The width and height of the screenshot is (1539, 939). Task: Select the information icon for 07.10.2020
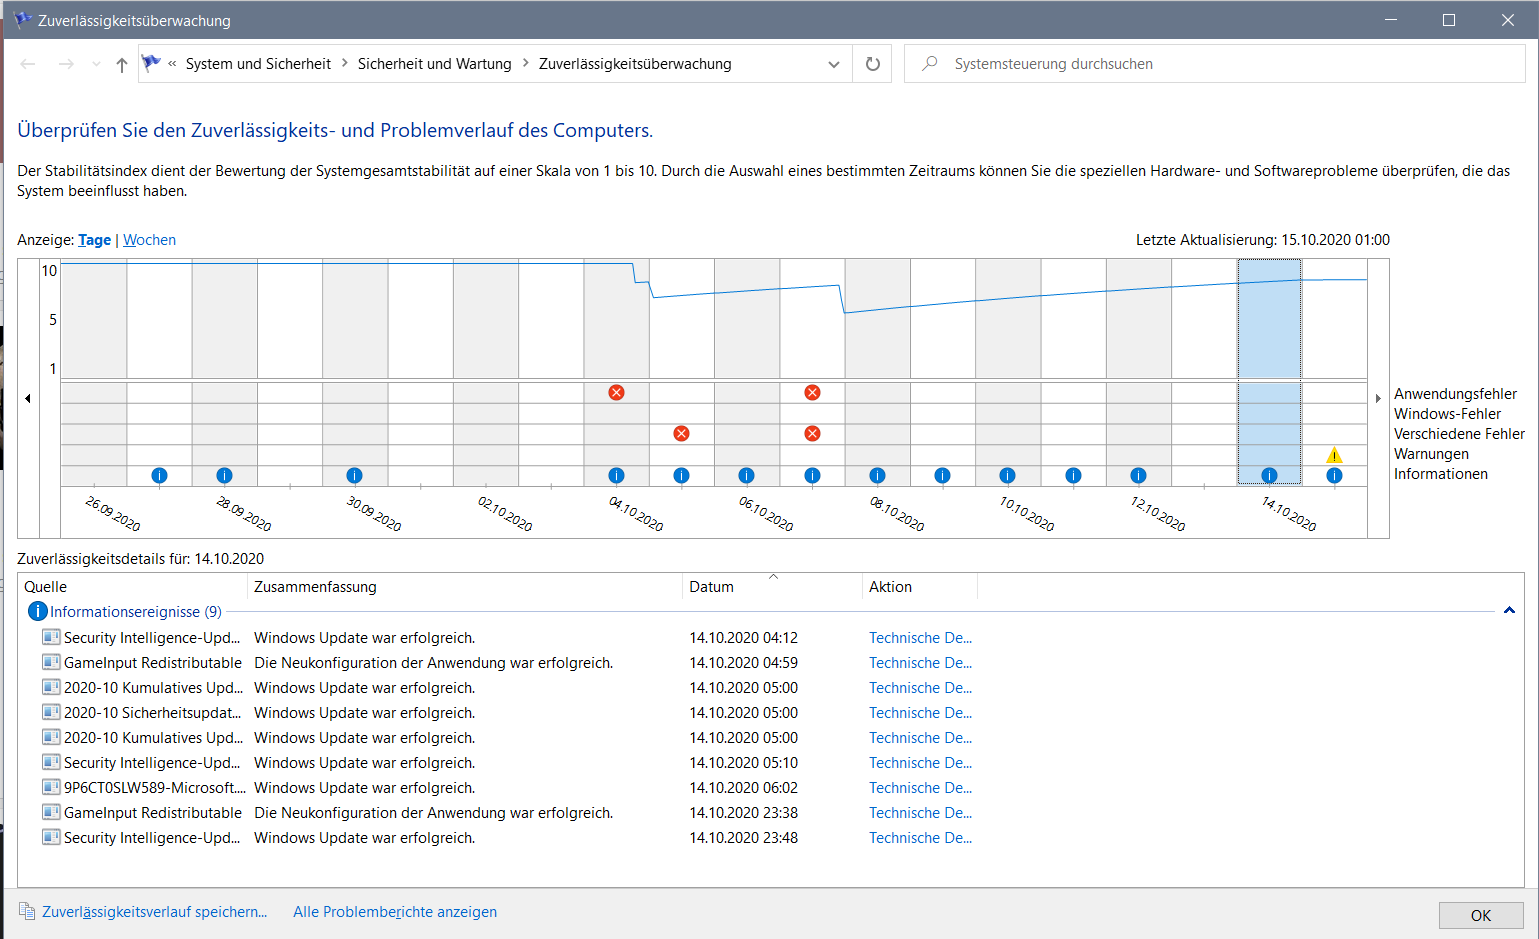[x=812, y=475]
